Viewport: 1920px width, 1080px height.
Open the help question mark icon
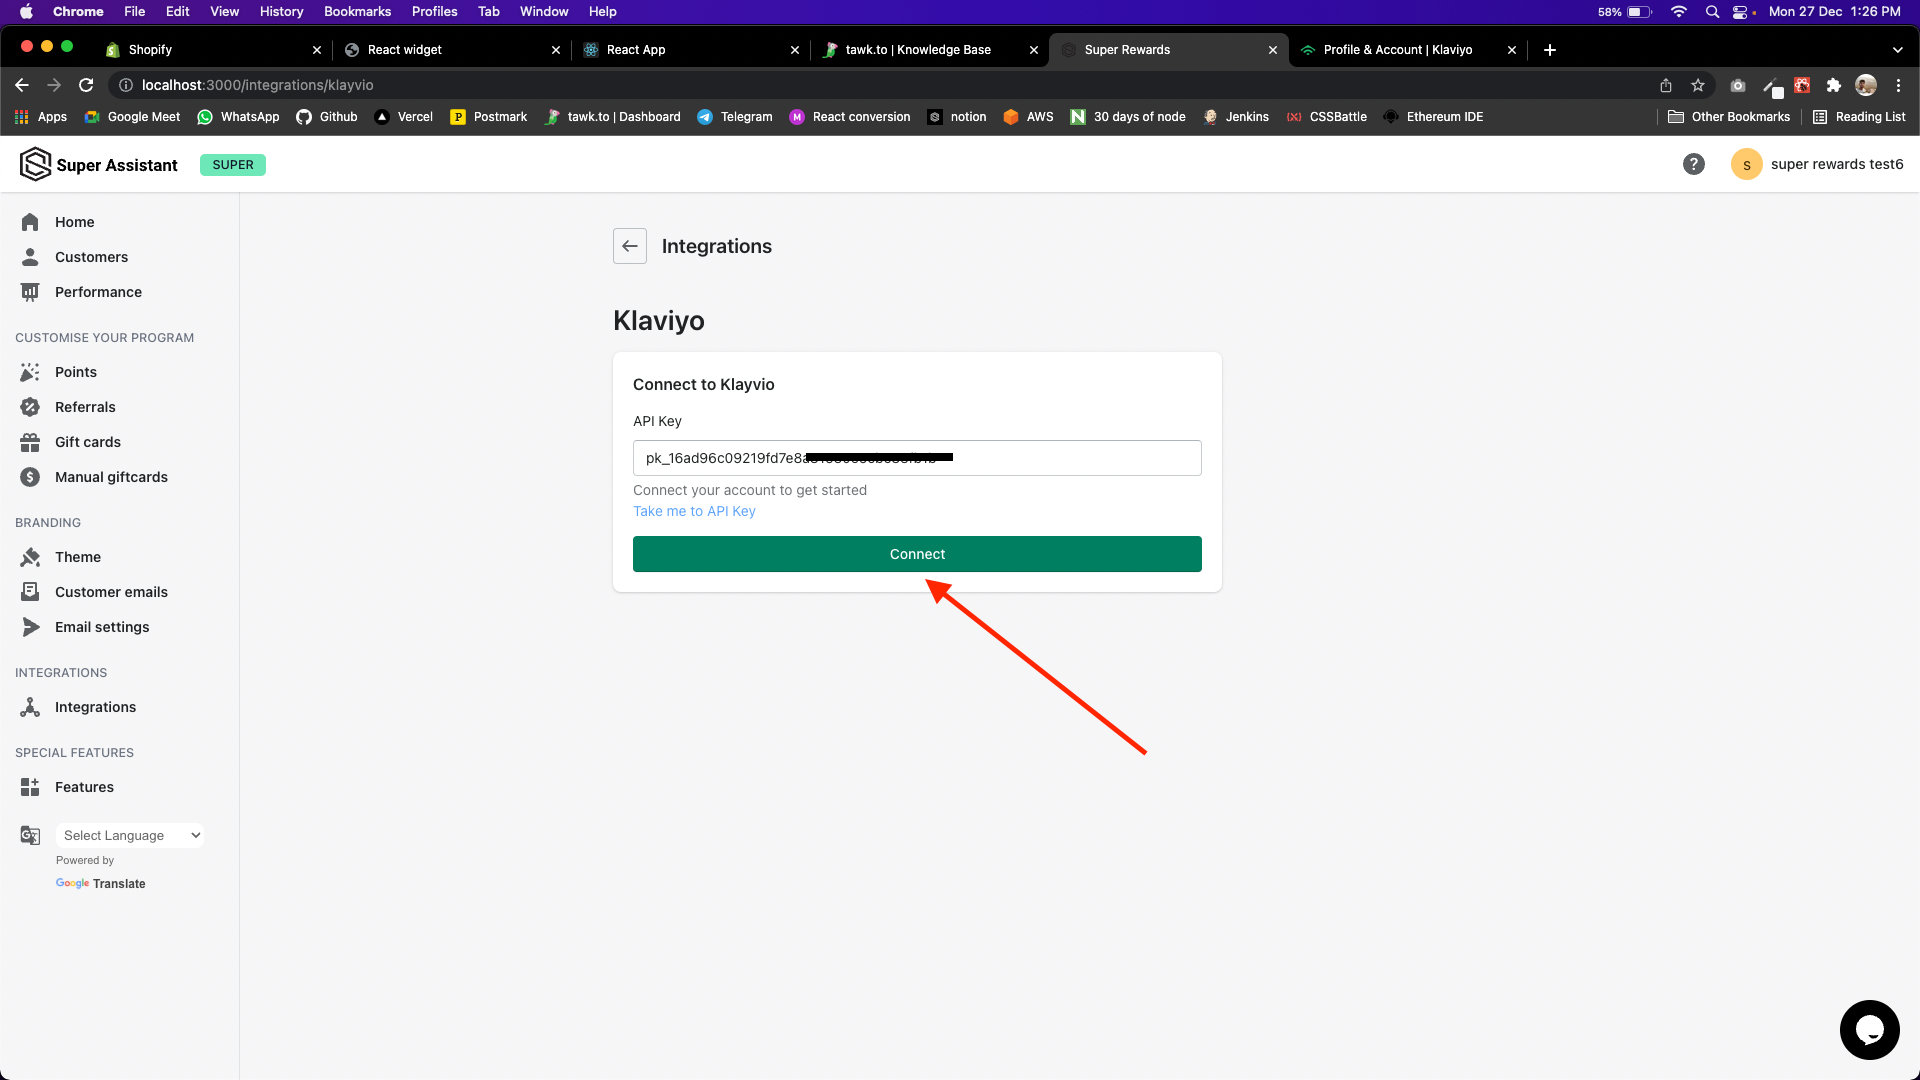1693,164
